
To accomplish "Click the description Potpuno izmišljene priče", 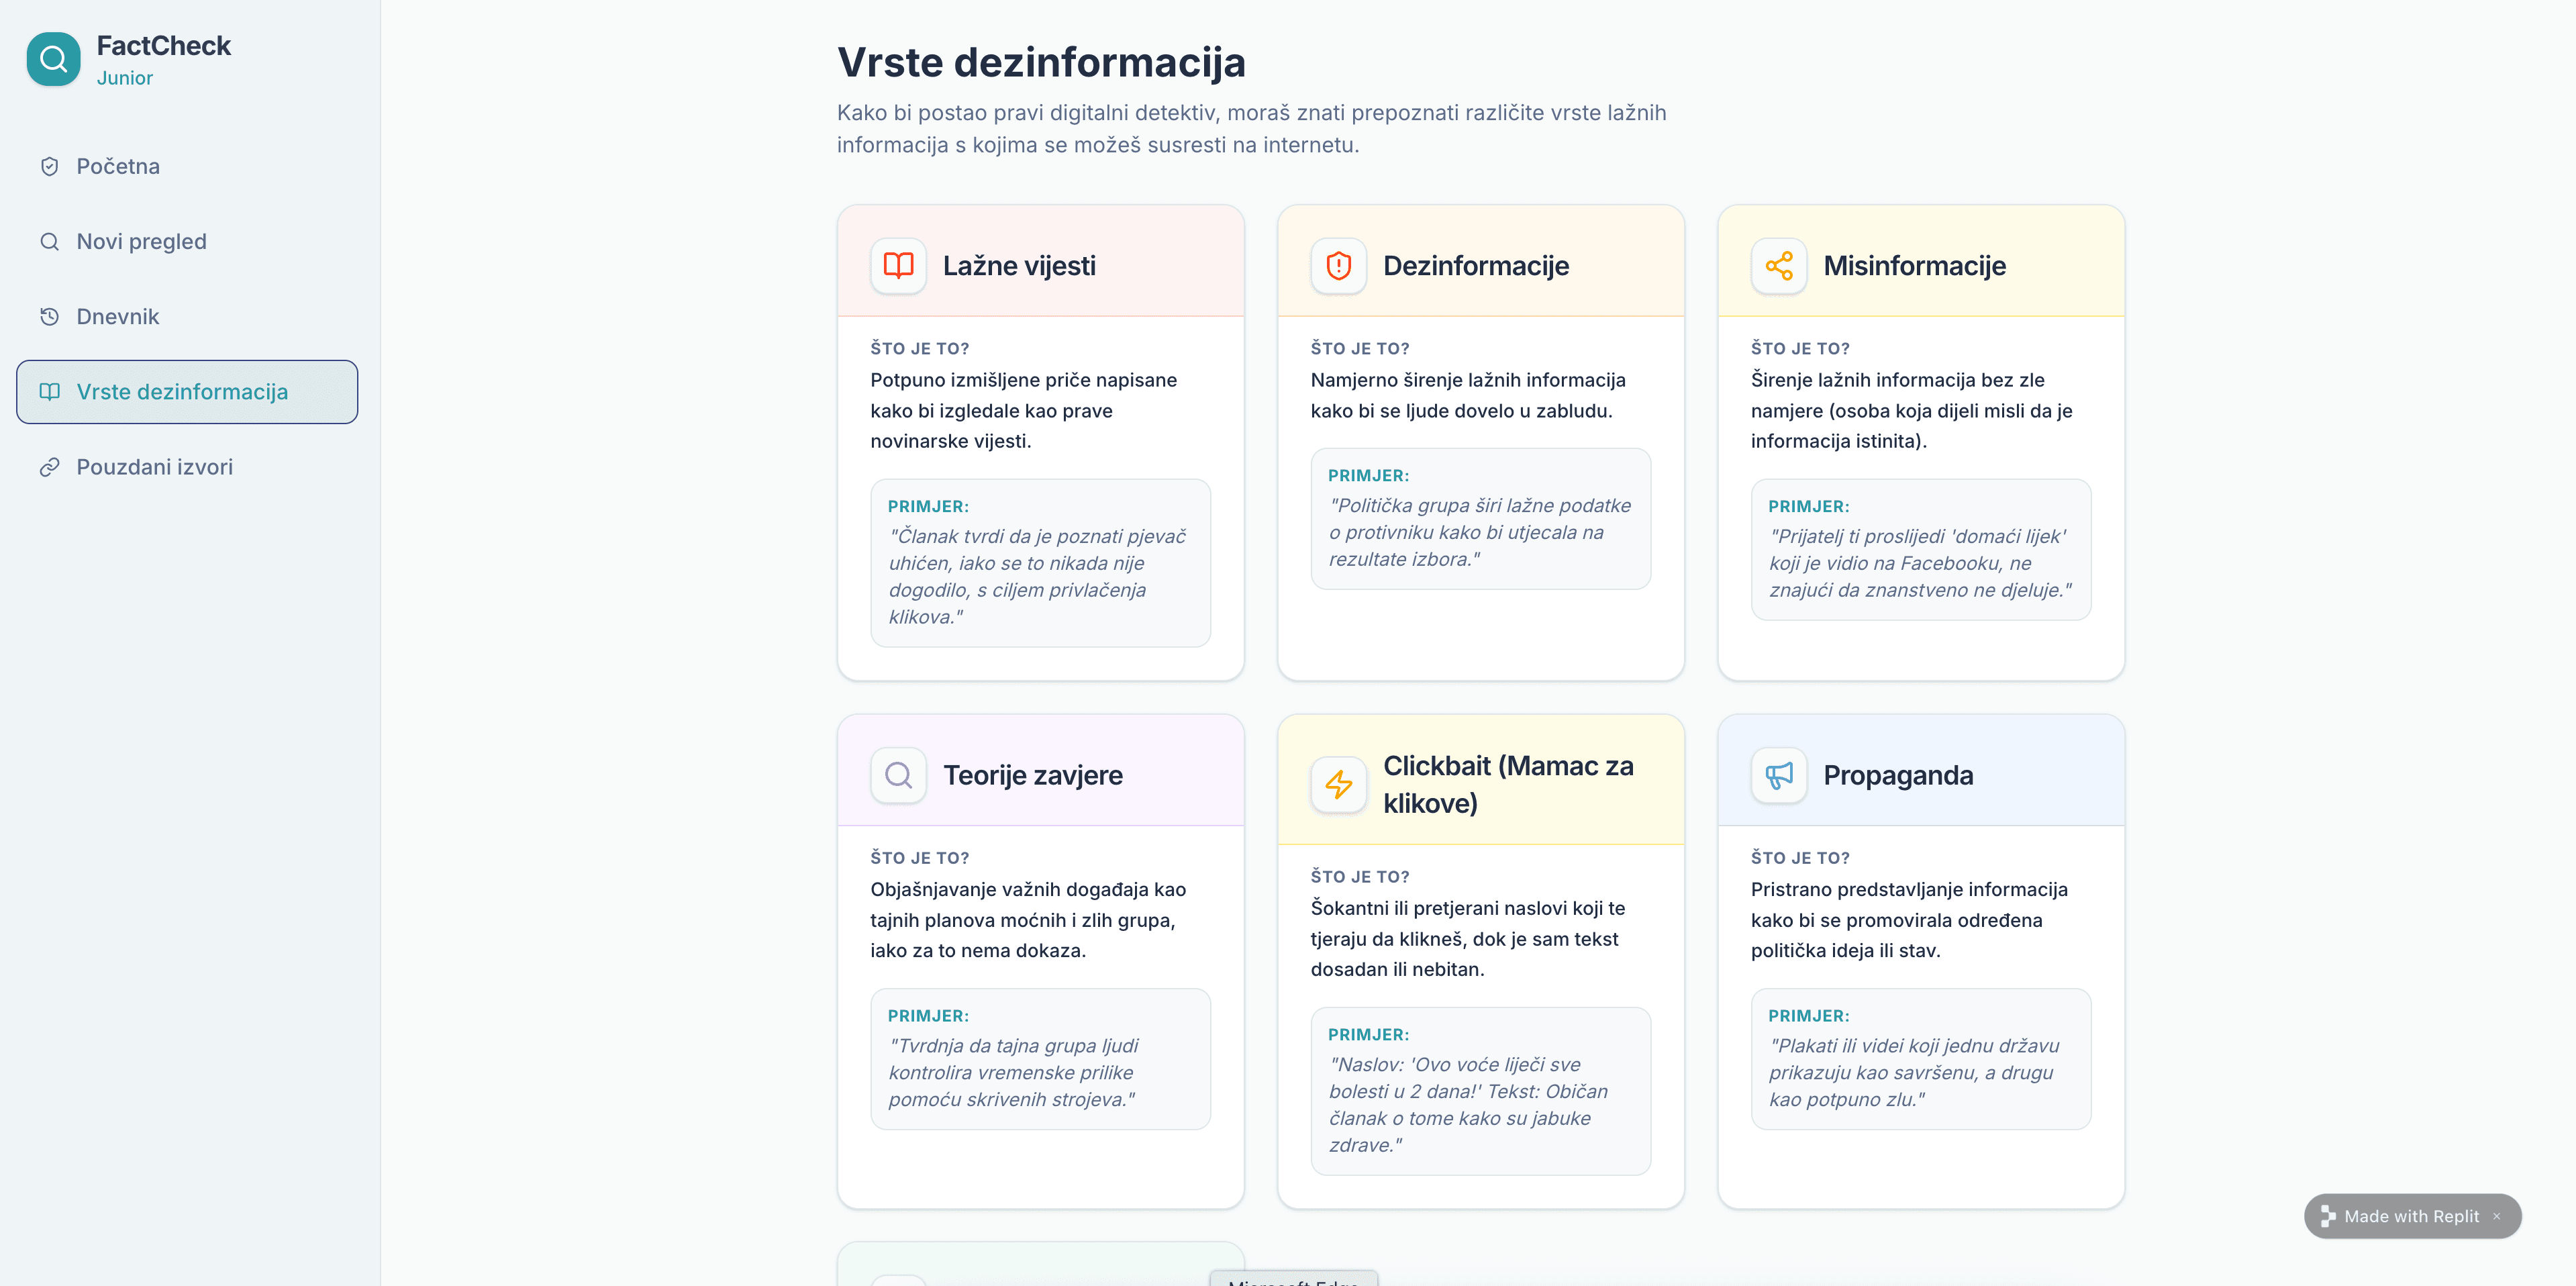I will (1023, 411).
